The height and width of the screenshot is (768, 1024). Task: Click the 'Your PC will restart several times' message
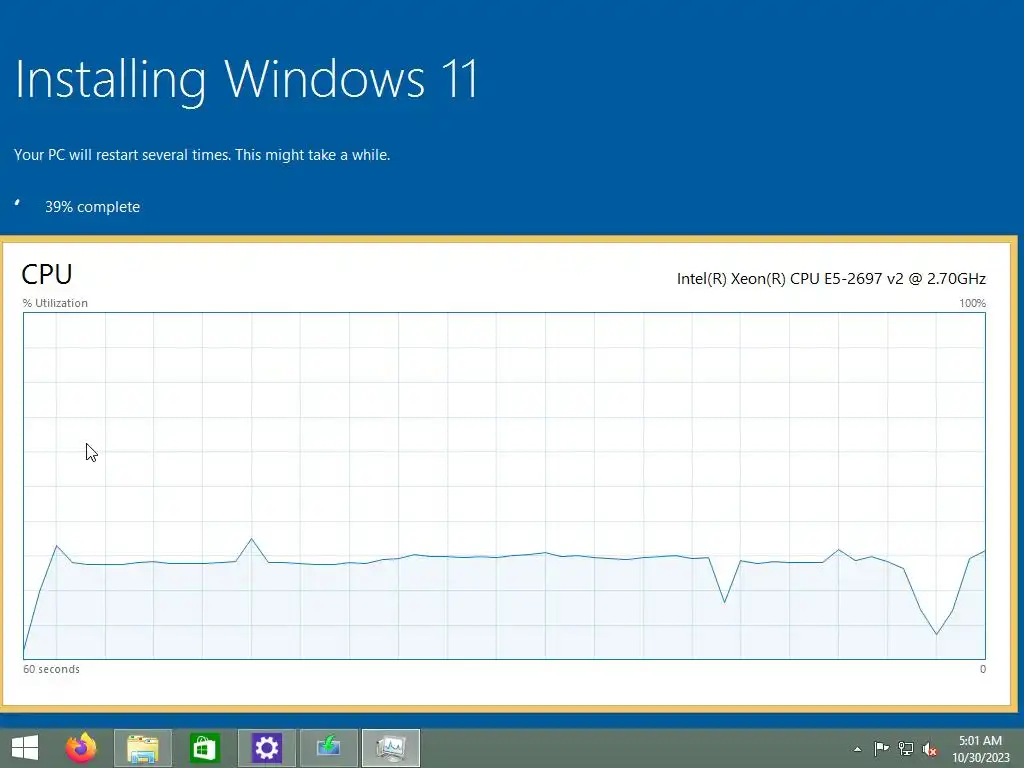(x=202, y=155)
